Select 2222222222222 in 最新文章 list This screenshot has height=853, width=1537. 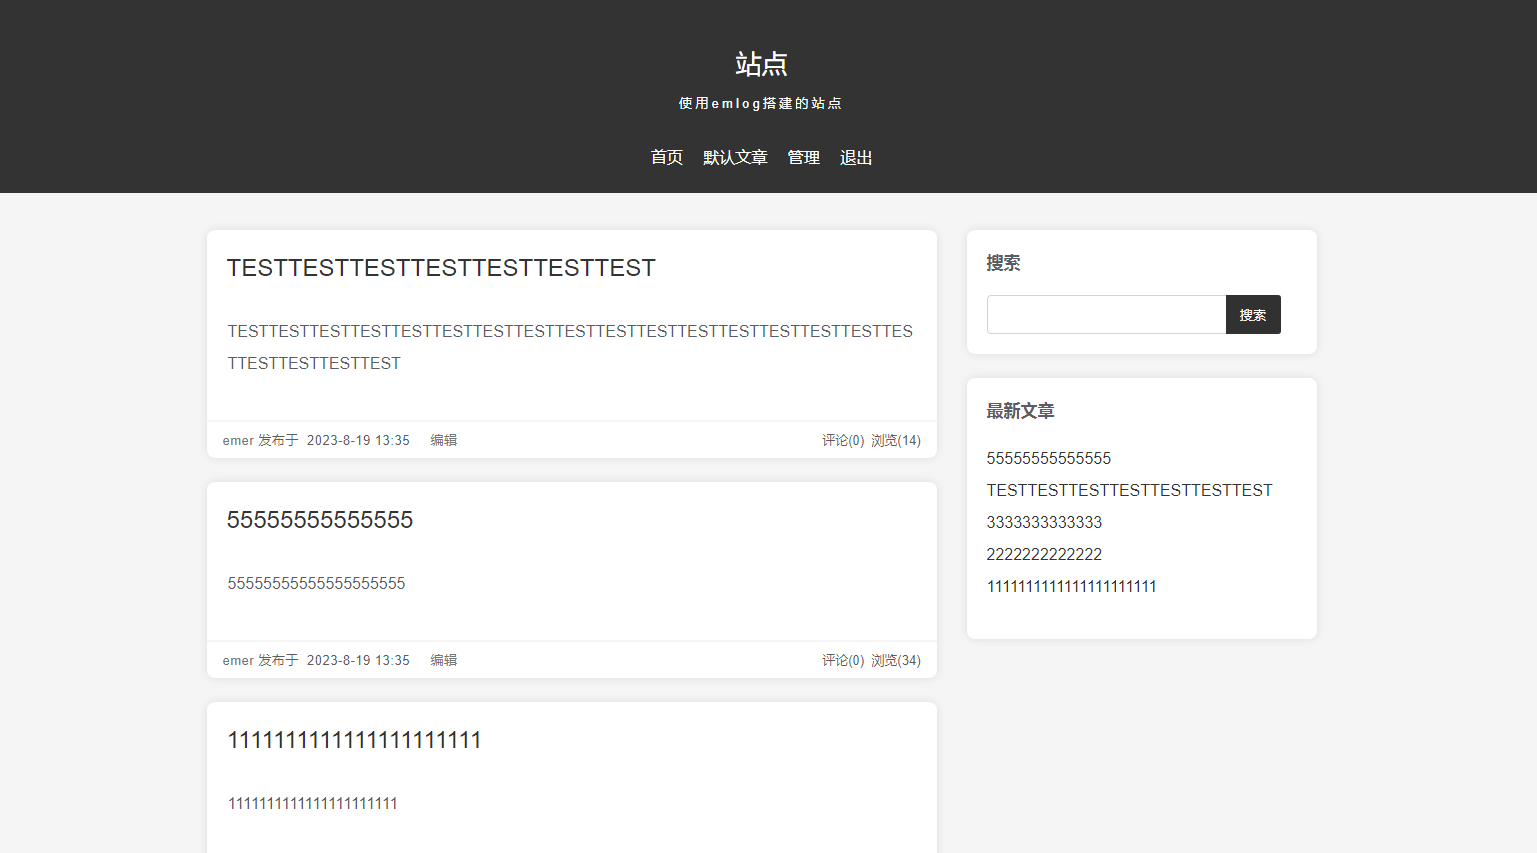point(1044,554)
